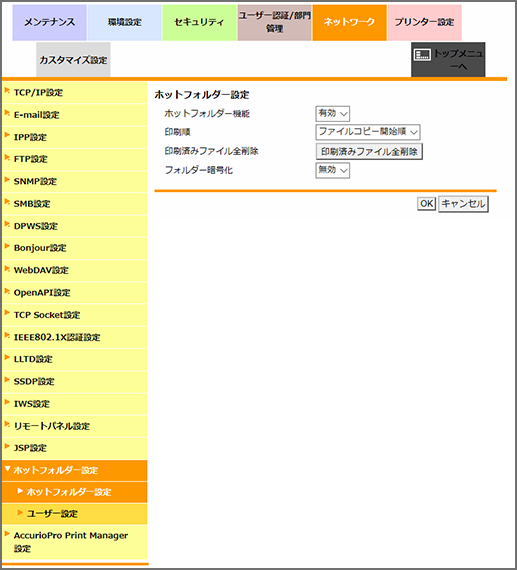Select DPWS設定 menu entry
The width and height of the screenshot is (517, 570).
coord(75,226)
